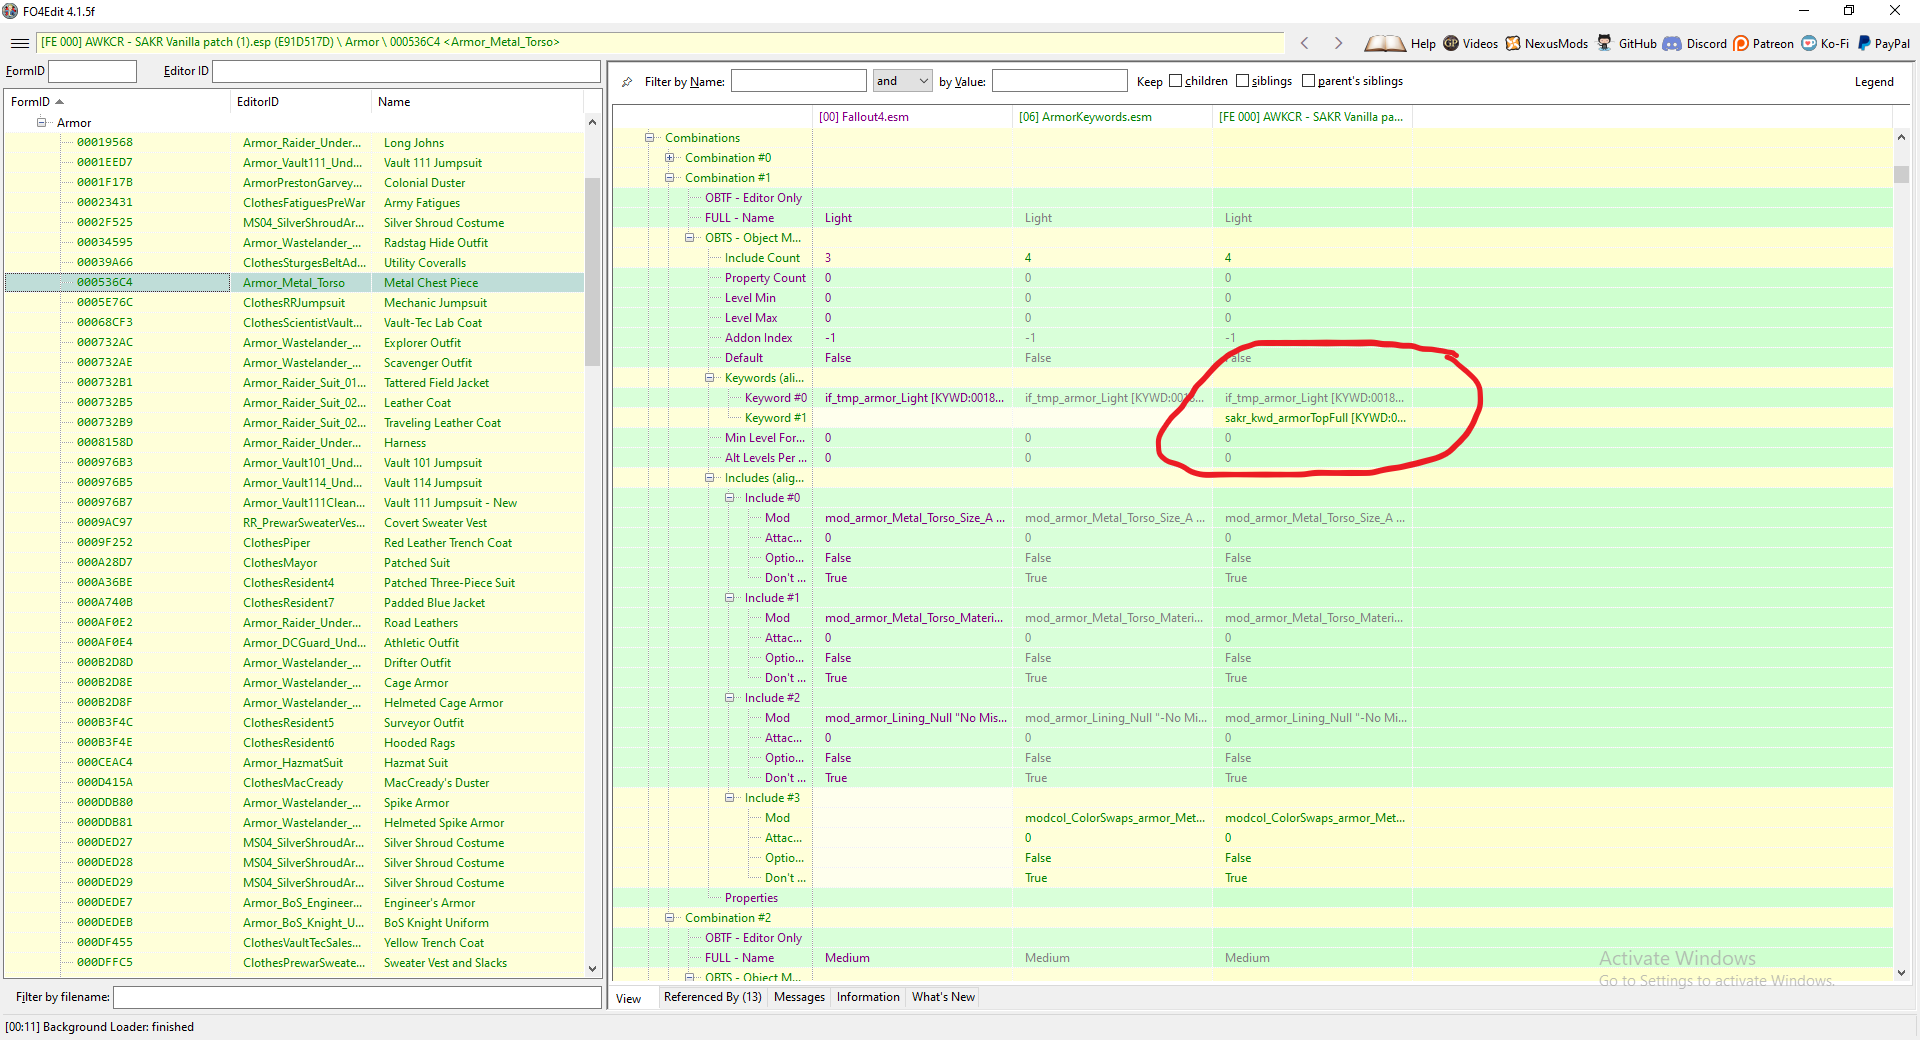Open the 'and' filter logic dropdown
1920x1040 pixels.
(x=922, y=81)
